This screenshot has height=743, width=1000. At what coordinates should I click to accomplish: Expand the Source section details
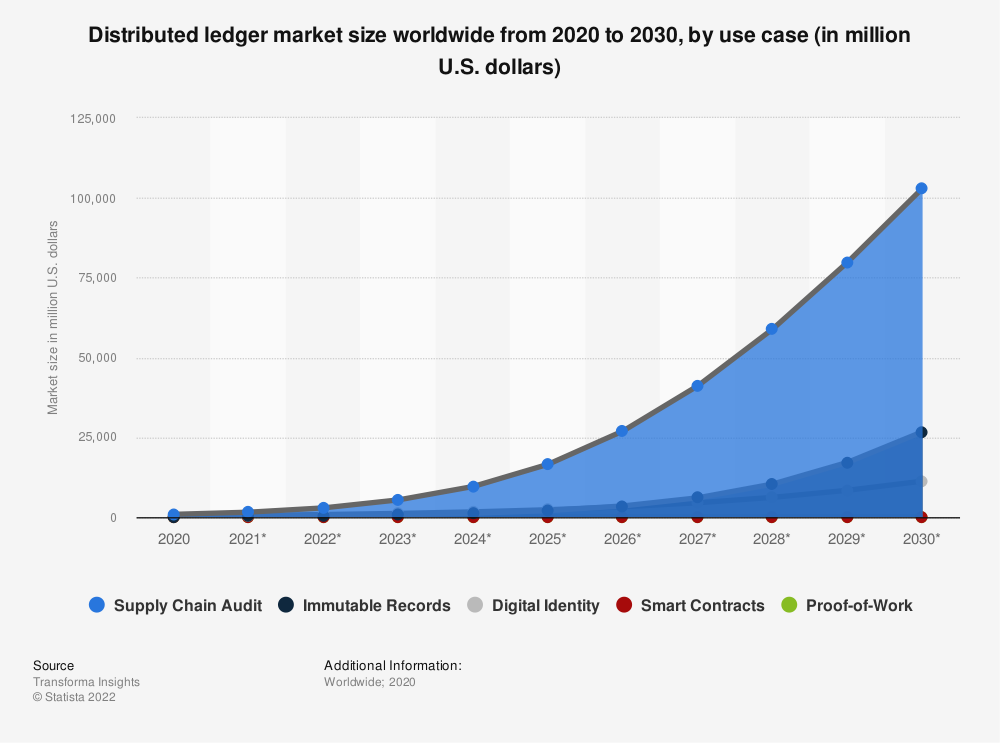(x=54, y=665)
